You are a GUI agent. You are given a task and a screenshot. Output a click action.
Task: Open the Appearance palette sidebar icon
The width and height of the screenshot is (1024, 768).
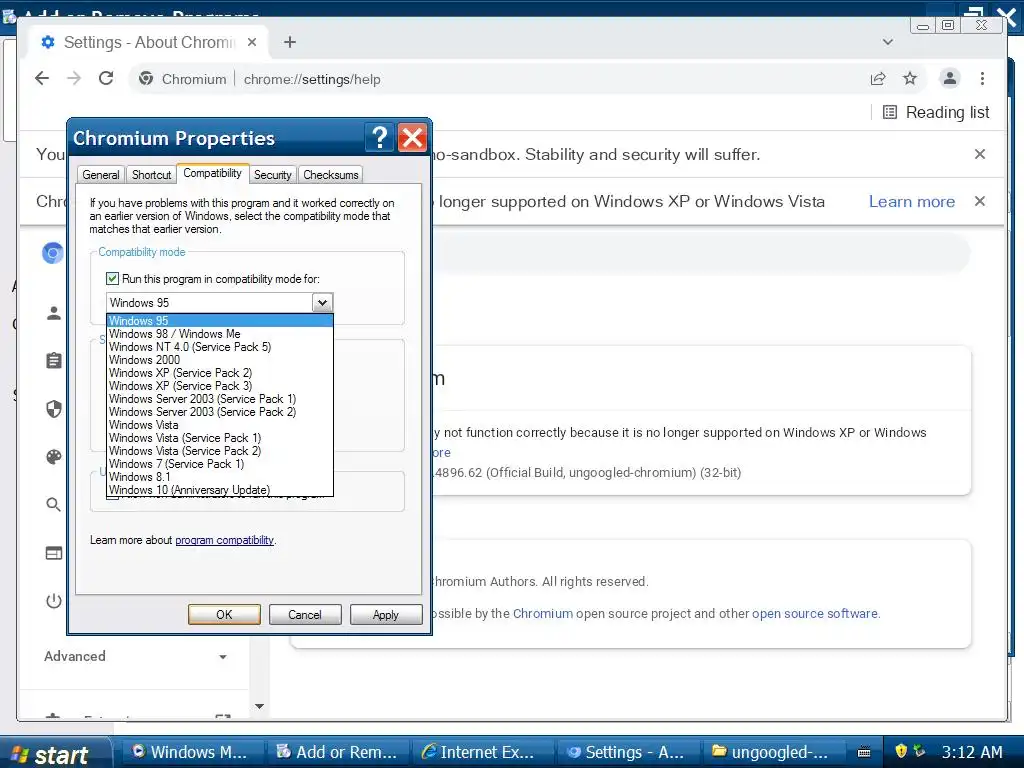coord(54,456)
